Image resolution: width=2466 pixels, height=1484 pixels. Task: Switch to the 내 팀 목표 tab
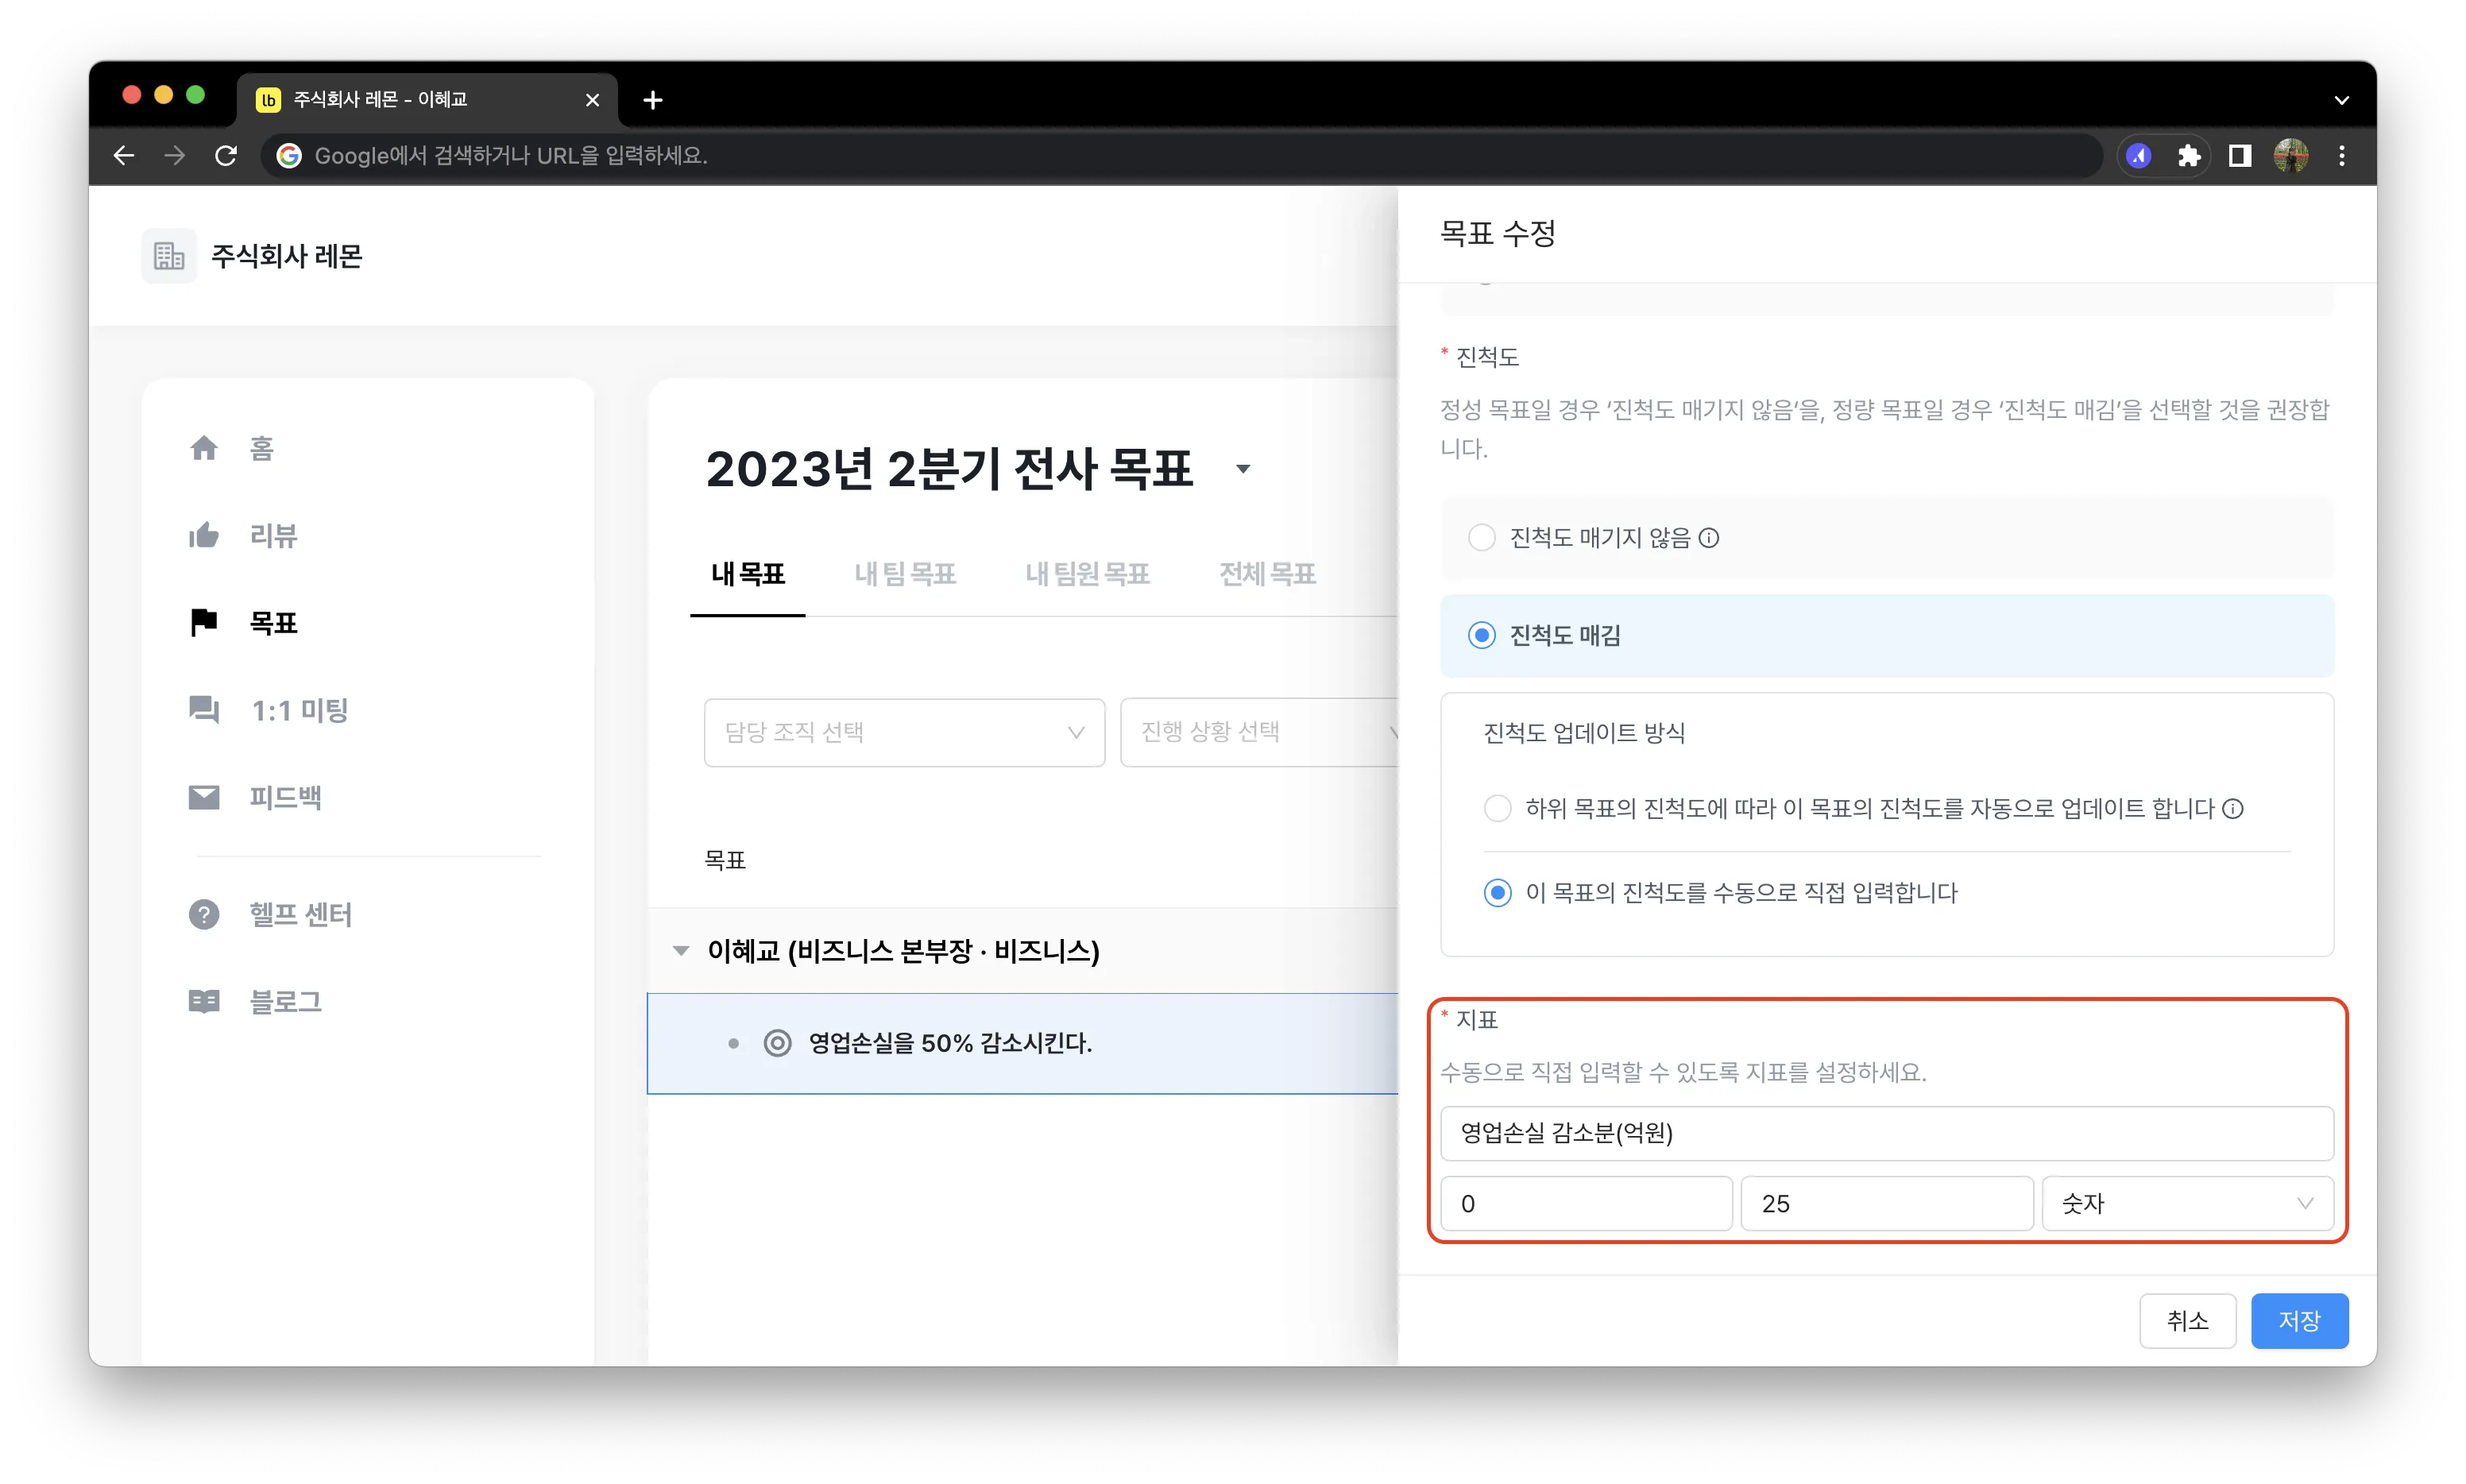[905, 574]
